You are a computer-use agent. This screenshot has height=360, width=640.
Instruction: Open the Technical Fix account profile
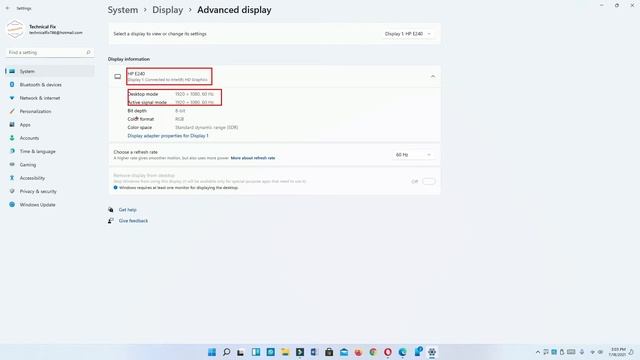(45, 29)
